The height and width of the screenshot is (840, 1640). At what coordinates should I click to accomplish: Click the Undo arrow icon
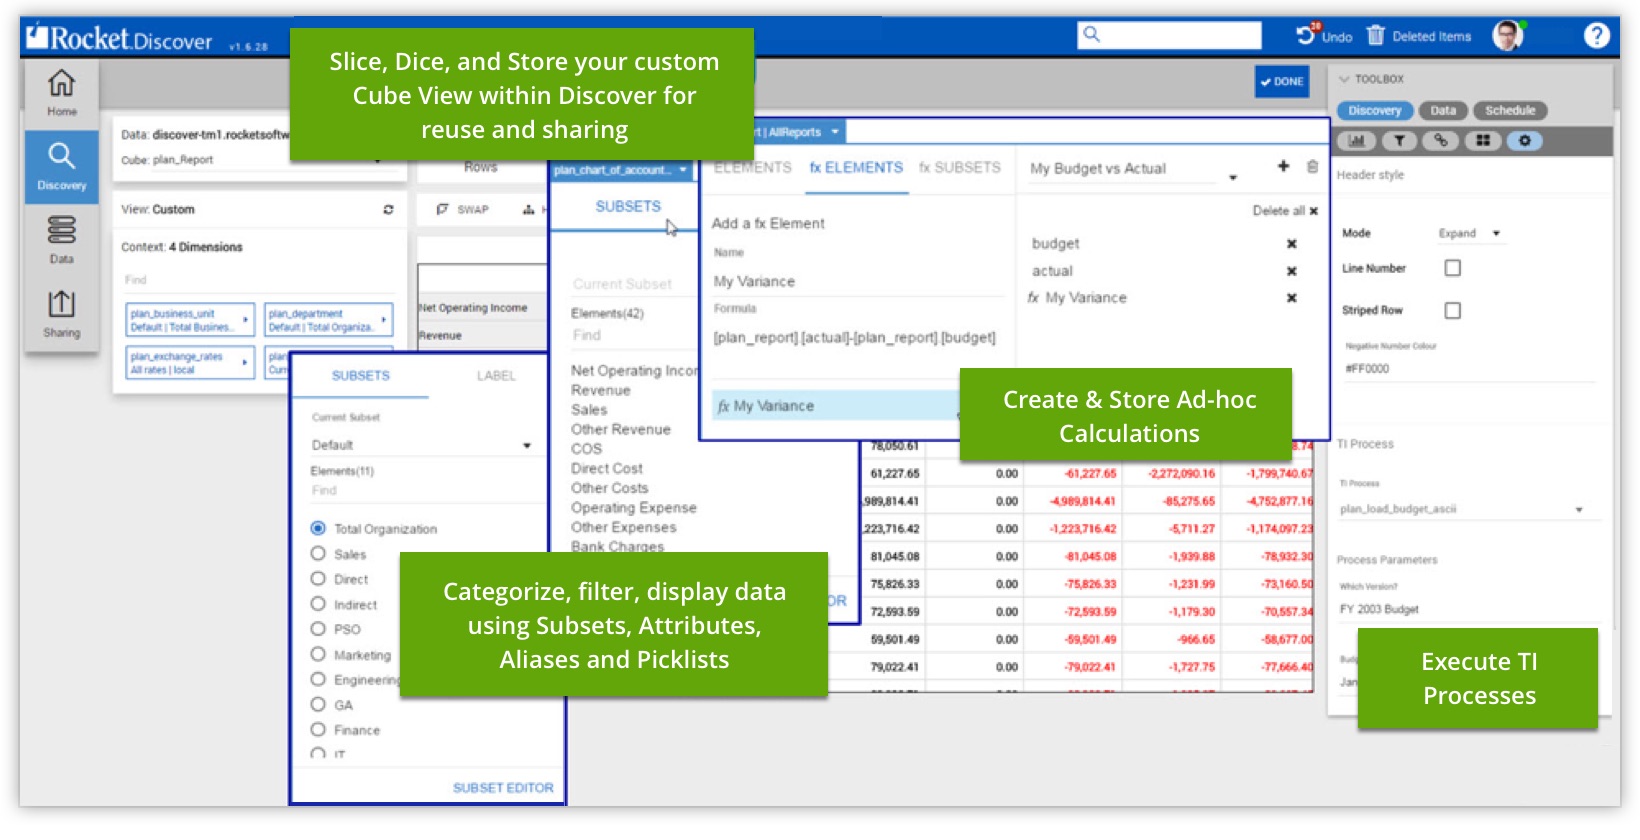click(1306, 35)
